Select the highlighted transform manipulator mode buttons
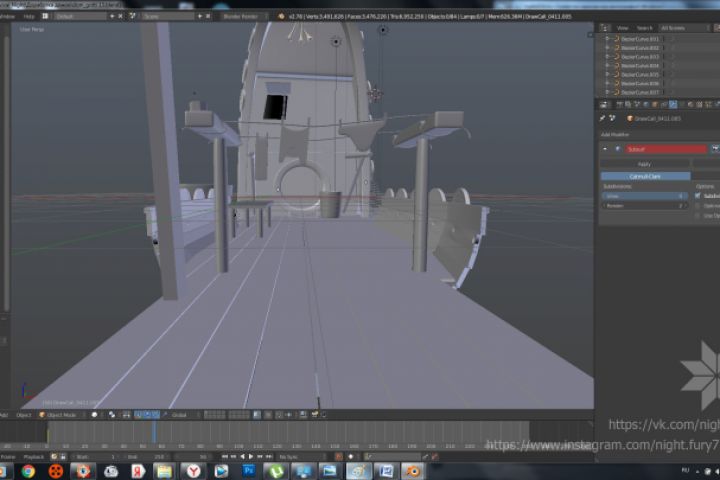720x480 pixels. click(x=147, y=415)
